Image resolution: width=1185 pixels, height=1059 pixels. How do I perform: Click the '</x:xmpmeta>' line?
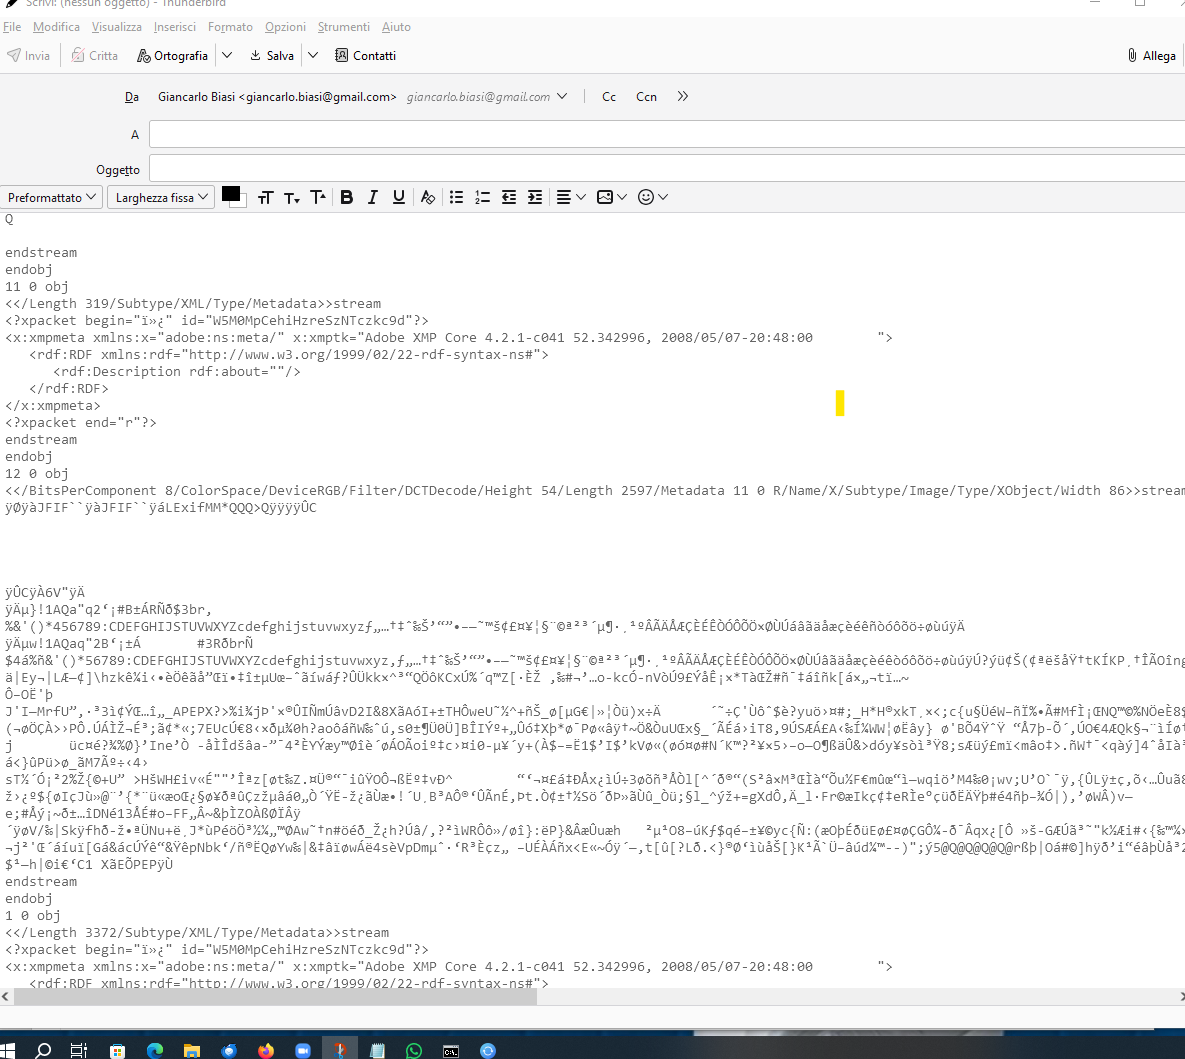tap(52, 406)
